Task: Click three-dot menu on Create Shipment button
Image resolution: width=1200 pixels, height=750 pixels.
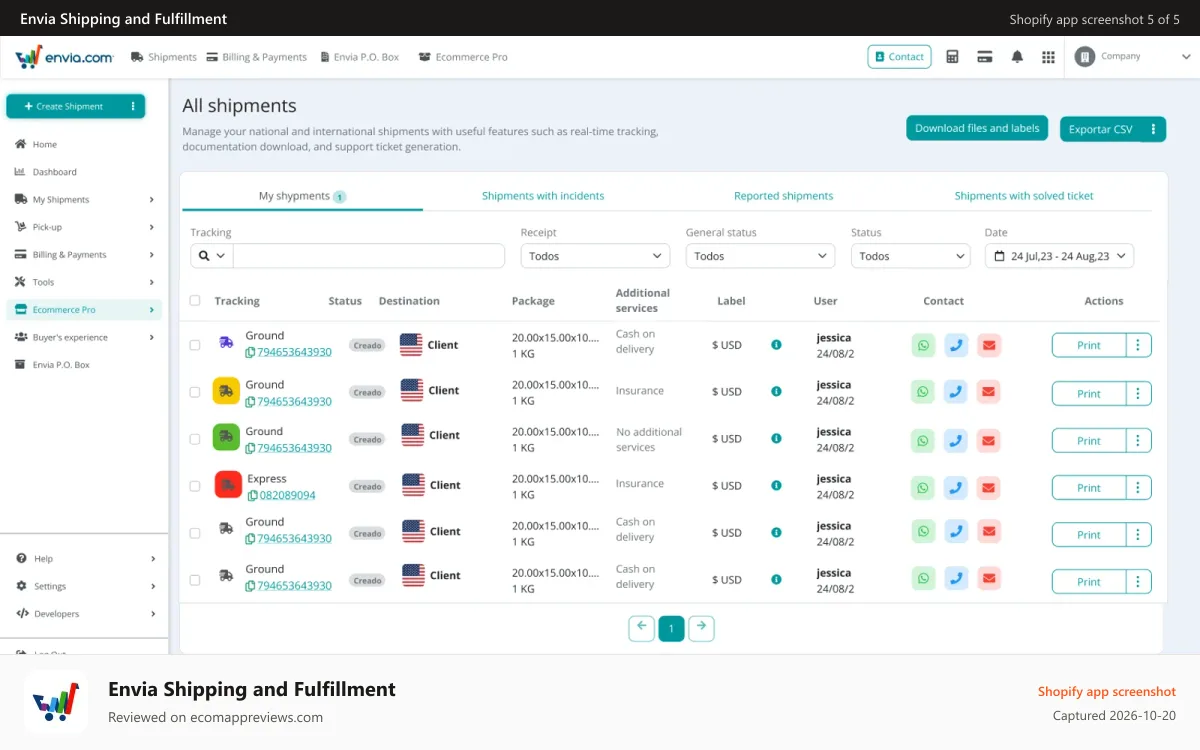Action: tap(133, 106)
